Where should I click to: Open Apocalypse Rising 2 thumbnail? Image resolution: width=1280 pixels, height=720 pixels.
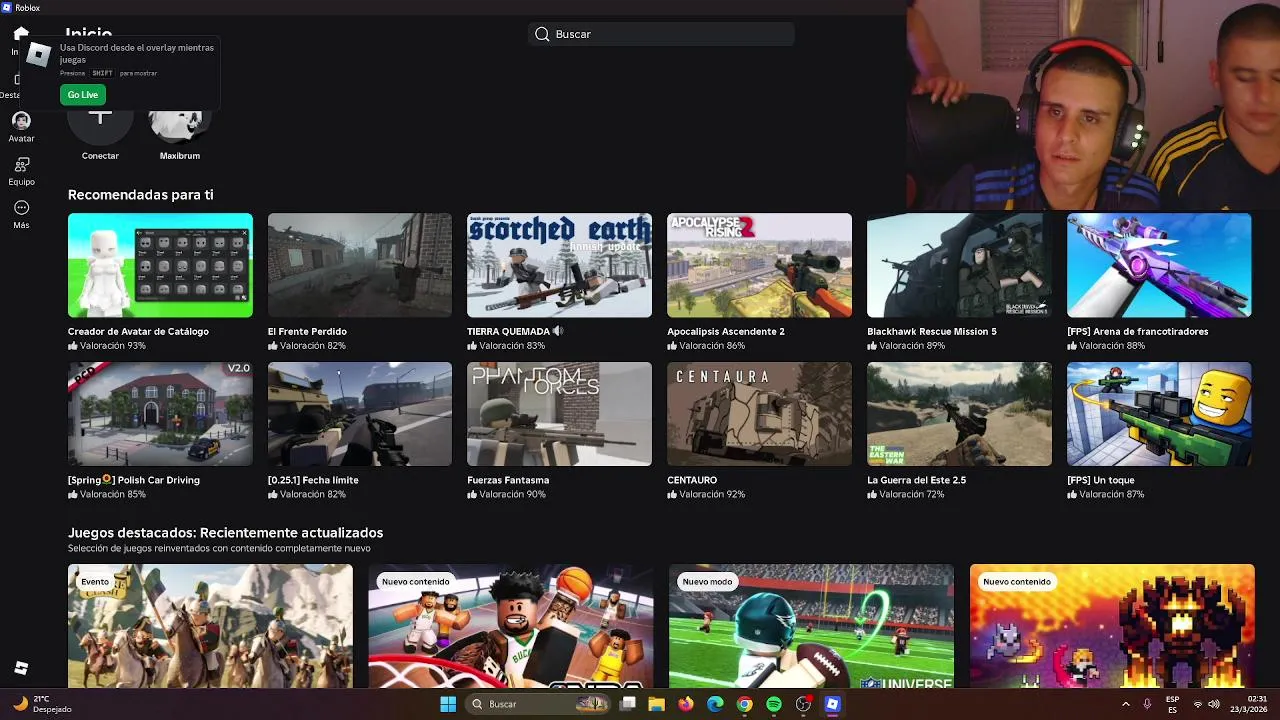759,265
